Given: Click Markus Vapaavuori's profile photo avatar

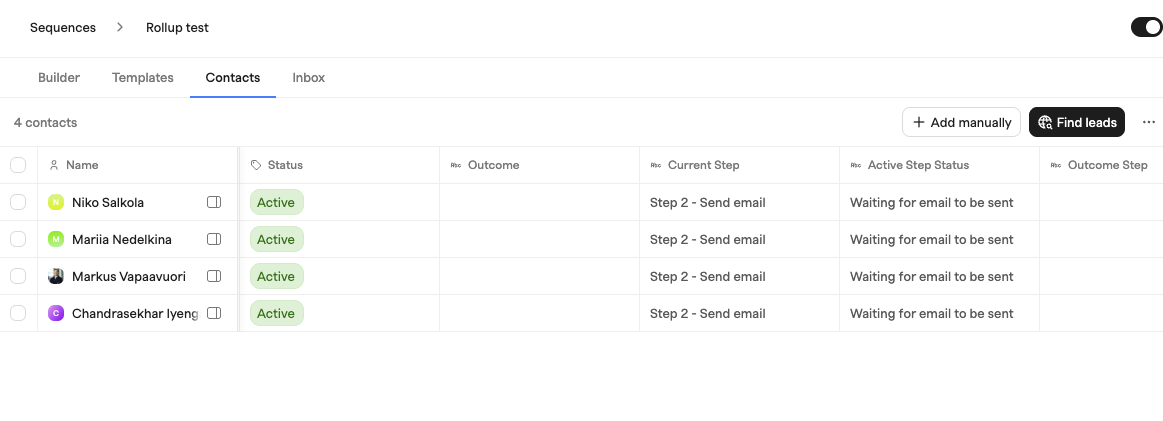Looking at the screenshot, I should [56, 276].
